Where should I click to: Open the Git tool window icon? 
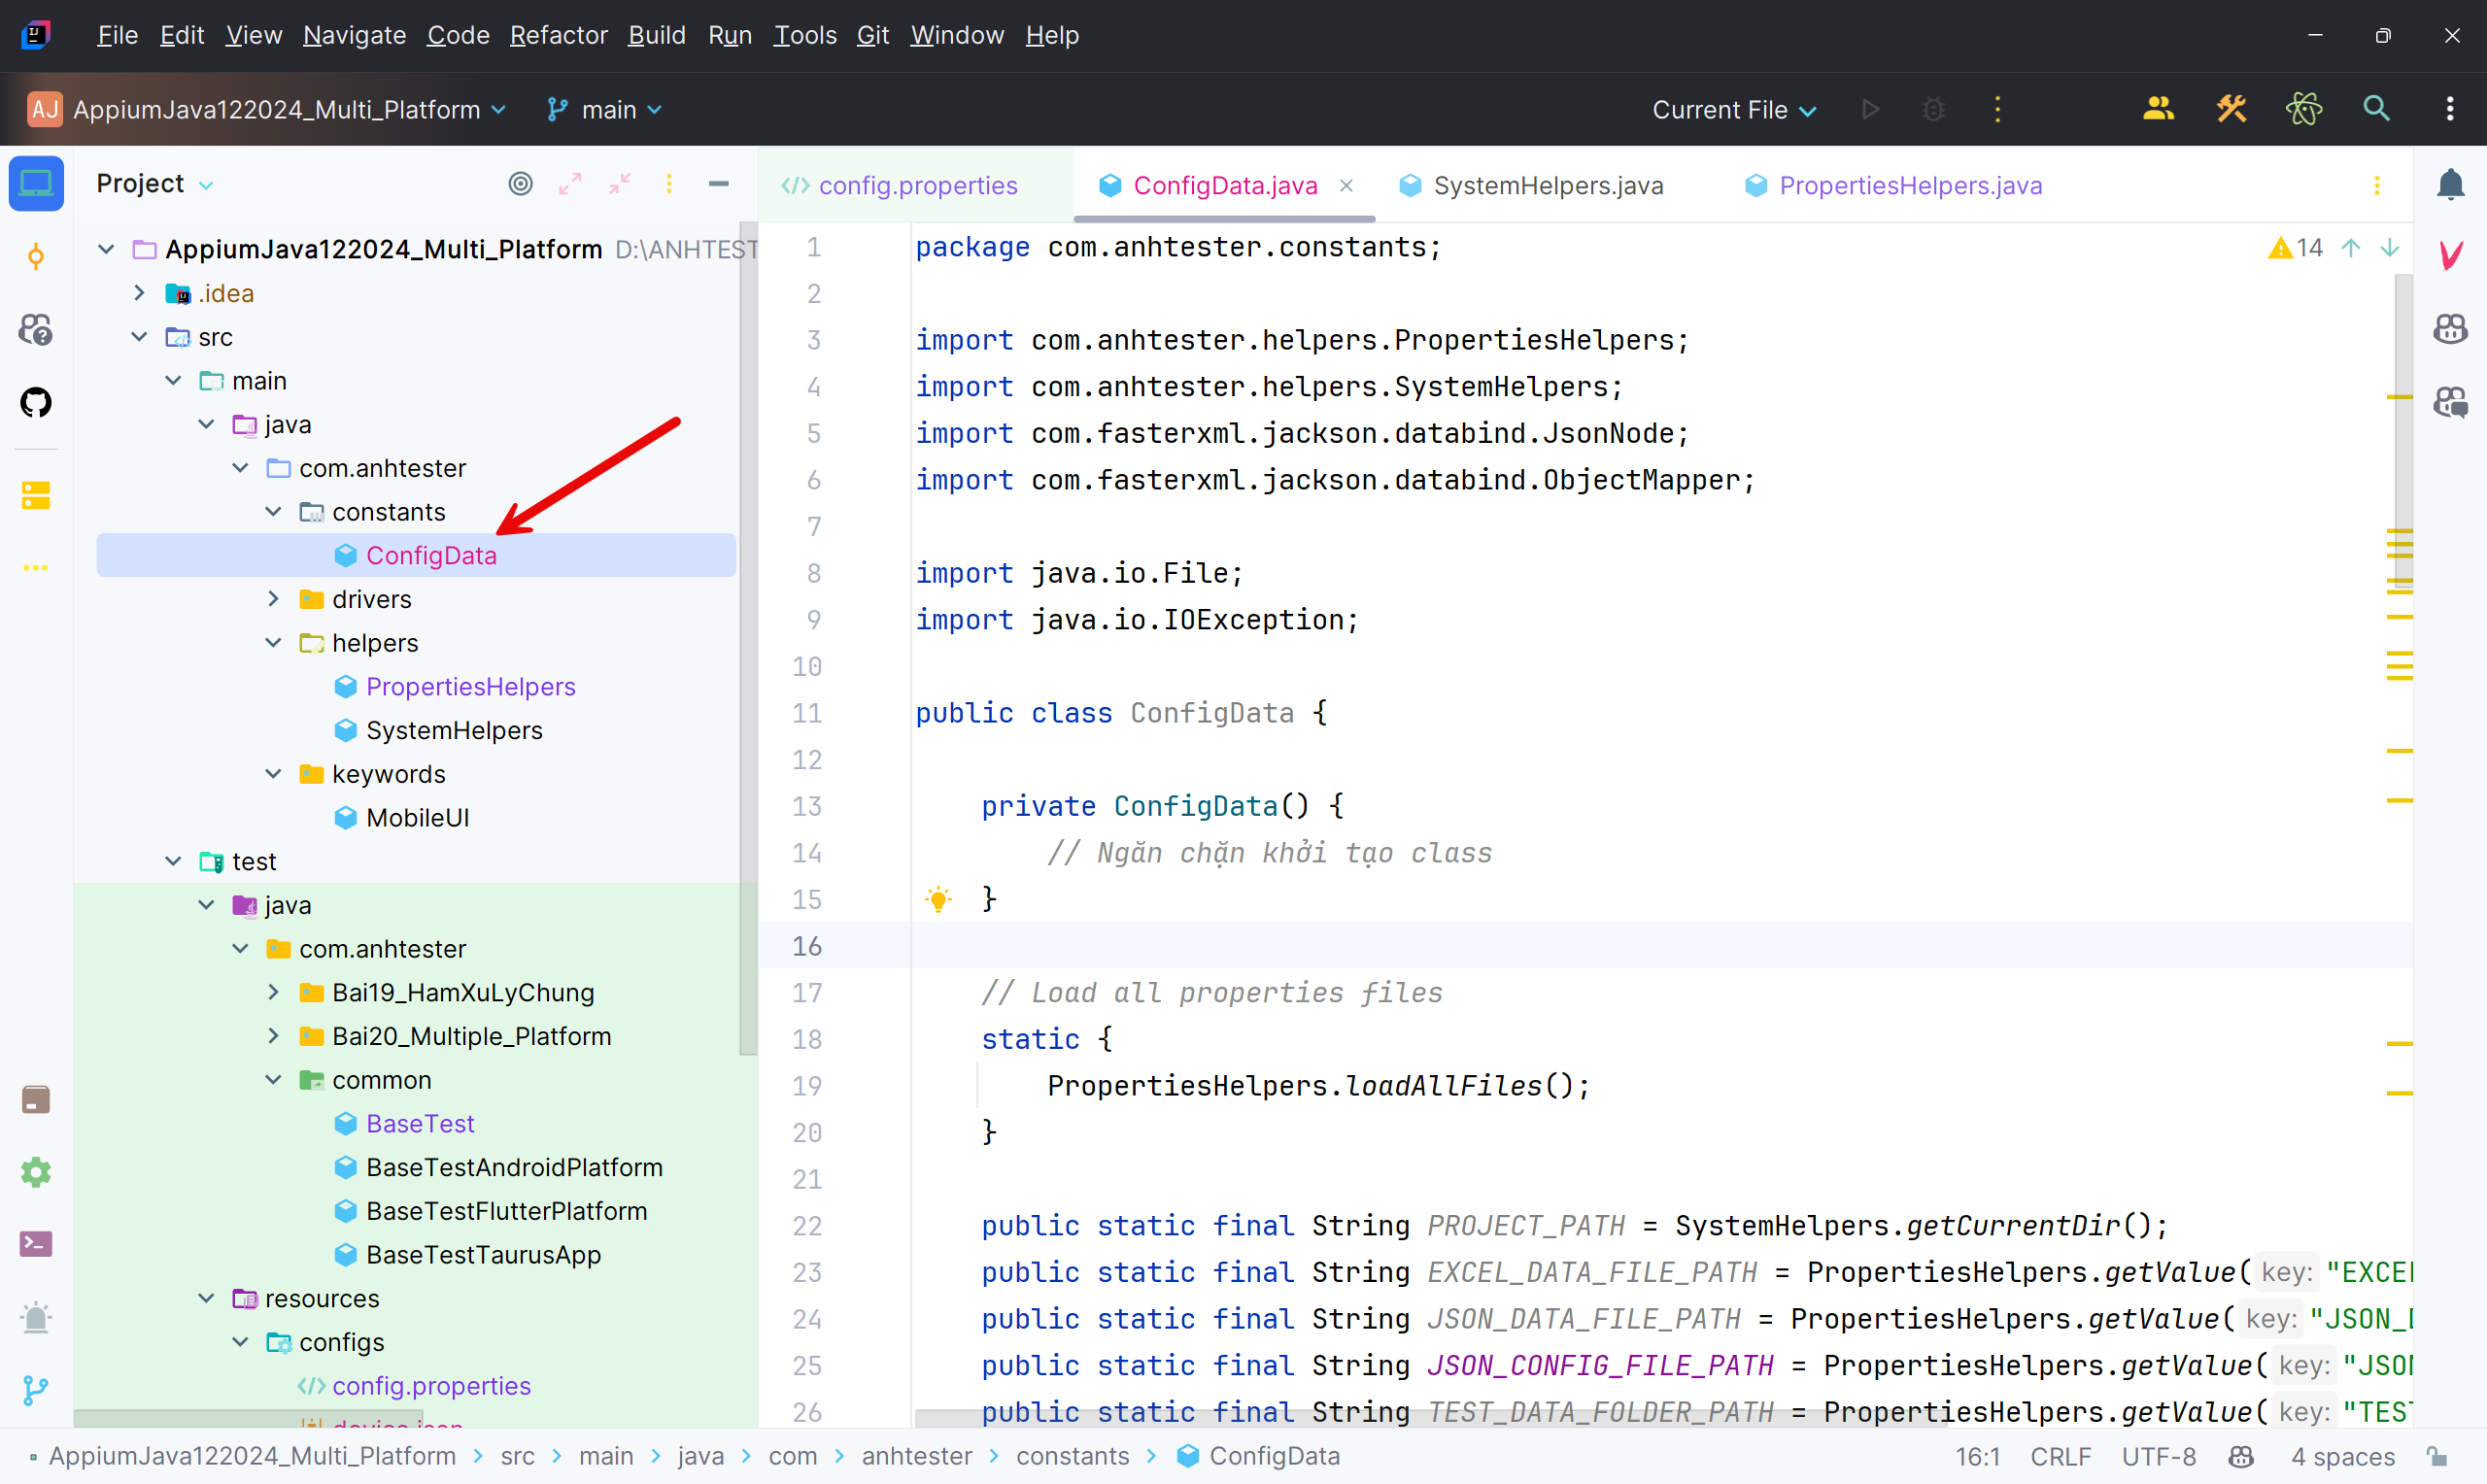(36, 1390)
